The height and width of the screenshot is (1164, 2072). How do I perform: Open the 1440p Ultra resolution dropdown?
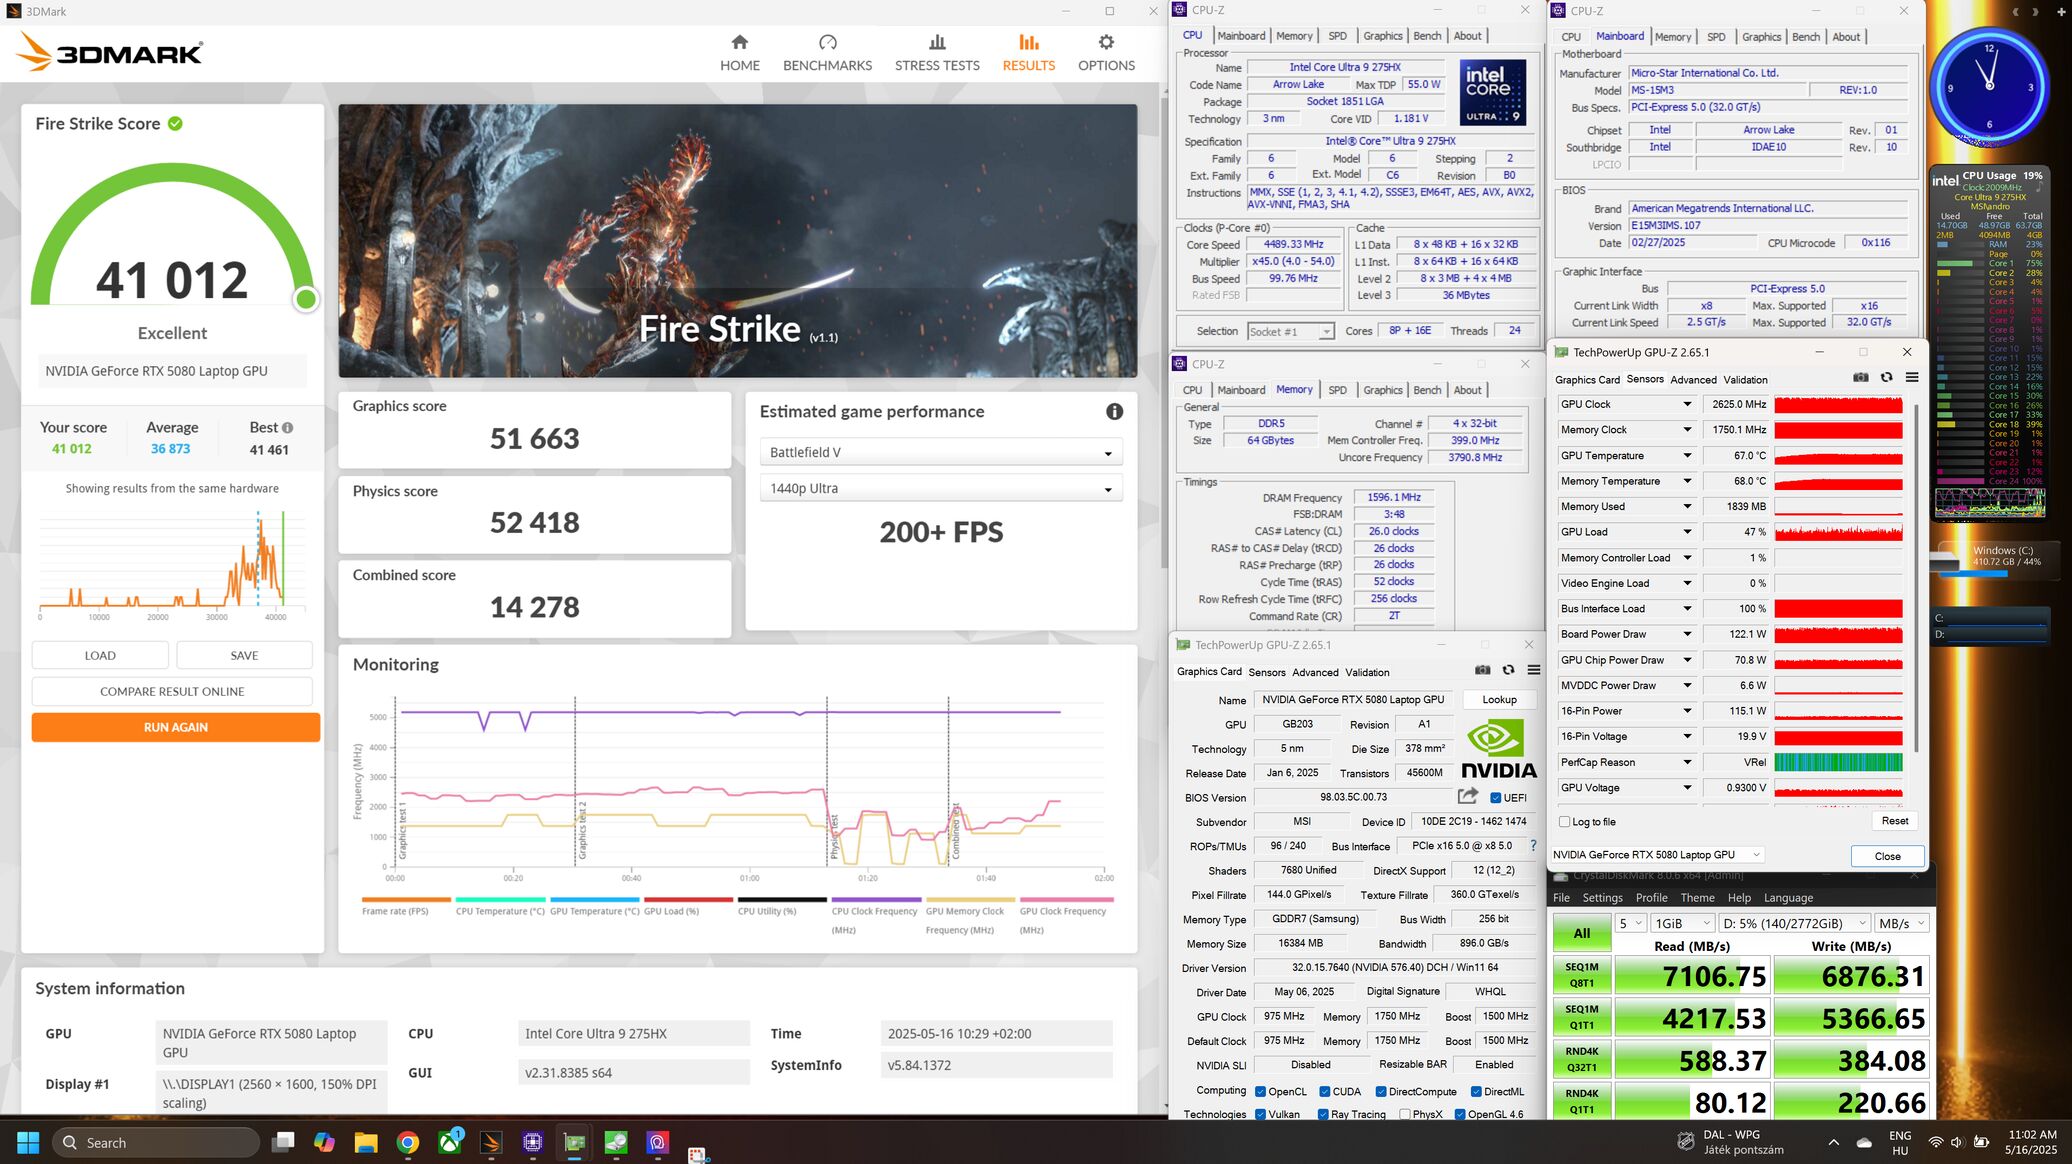tap(941, 488)
